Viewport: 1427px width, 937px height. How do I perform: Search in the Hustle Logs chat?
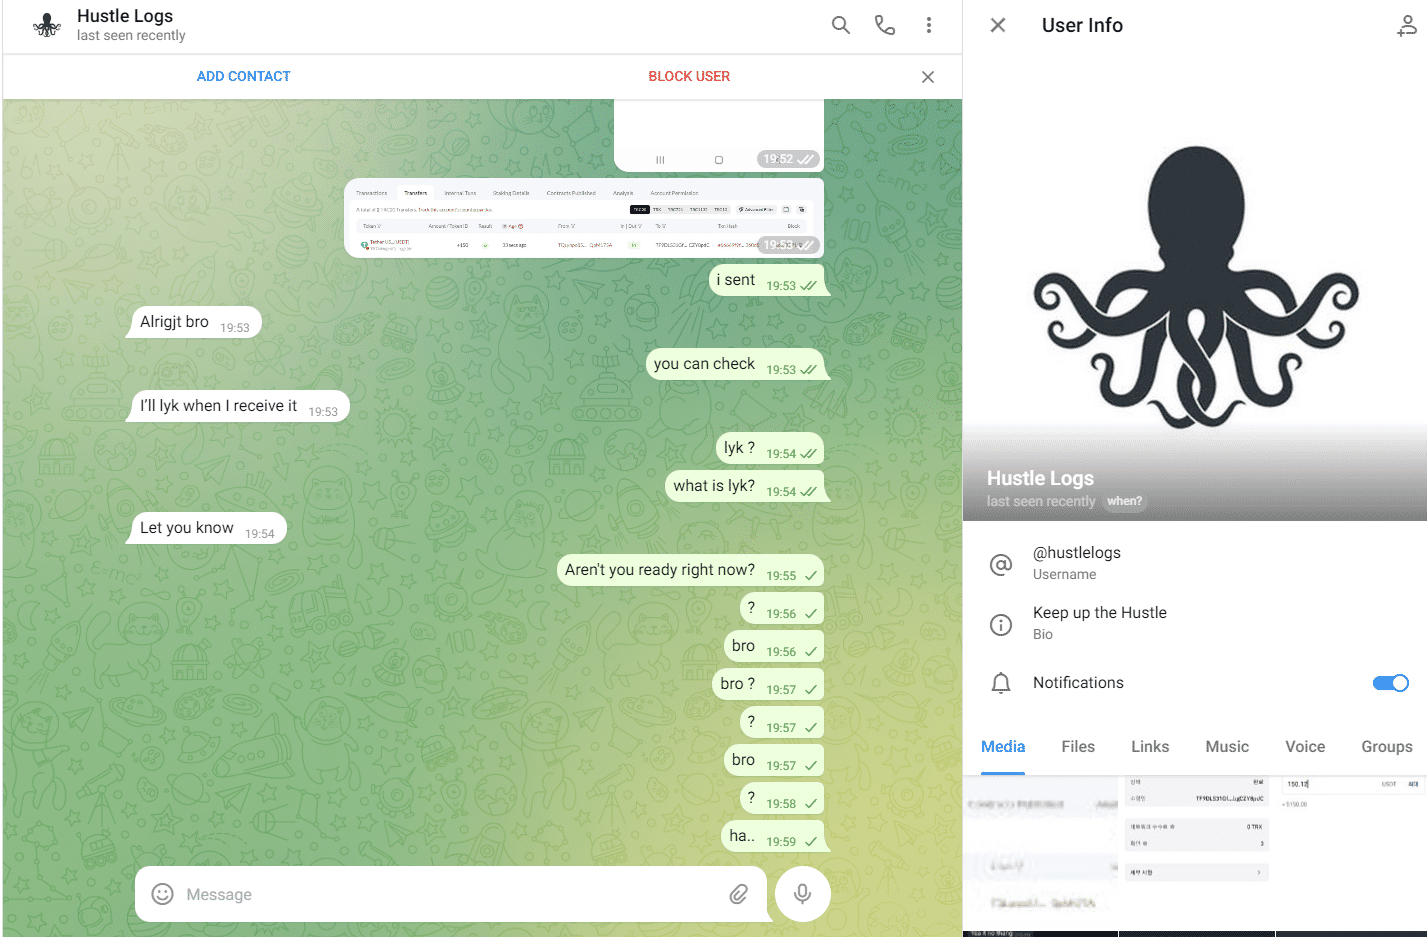click(x=841, y=25)
